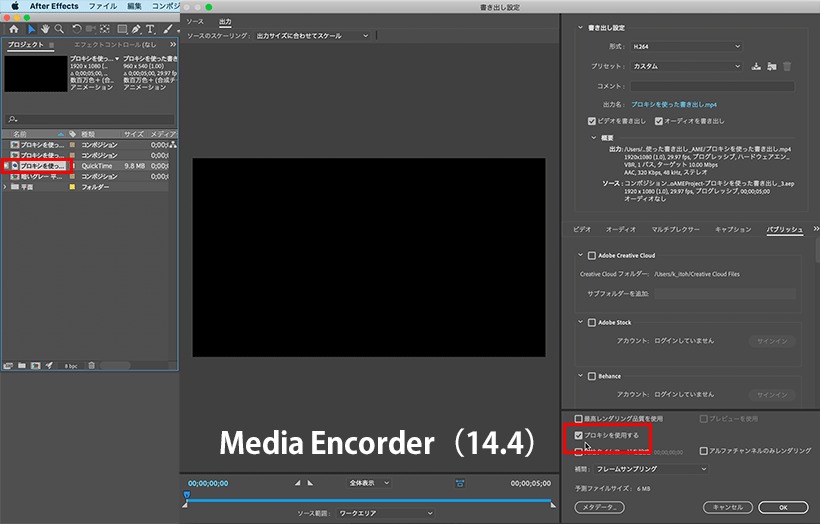Image resolution: width=820 pixels, height=524 pixels.
Task: Create new folder in project panel
Action: pyautogui.click(x=22, y=366)
